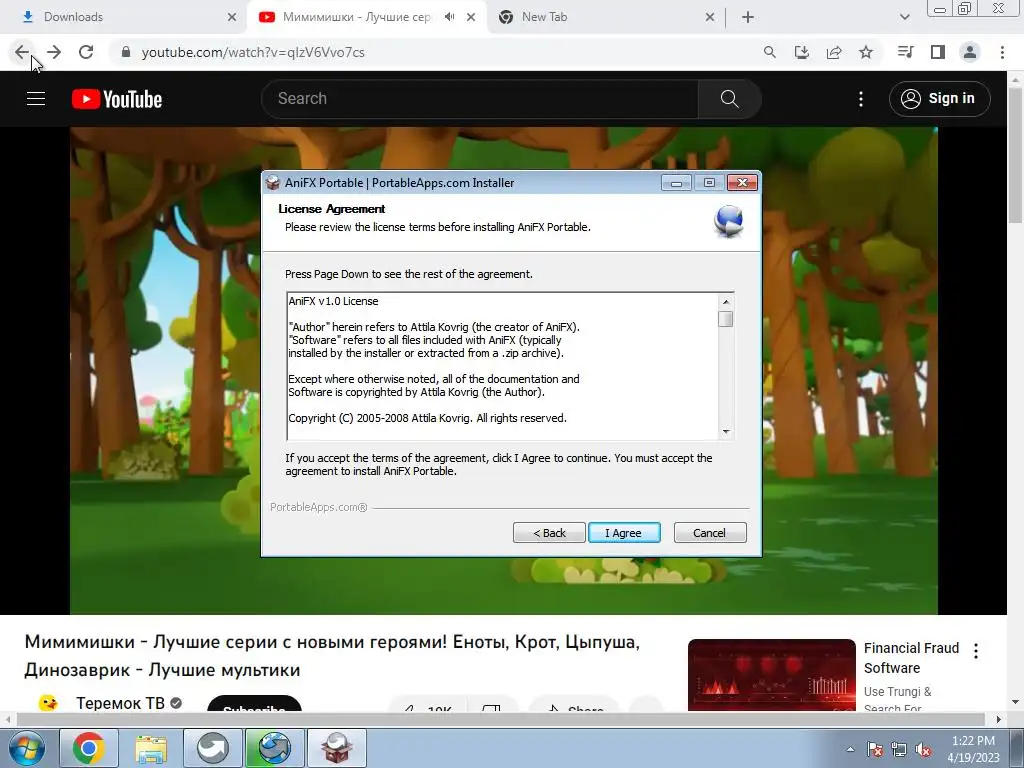Mute the YouTube tab audio icon
Screen dimensions: 1024x768
(449, 17)
